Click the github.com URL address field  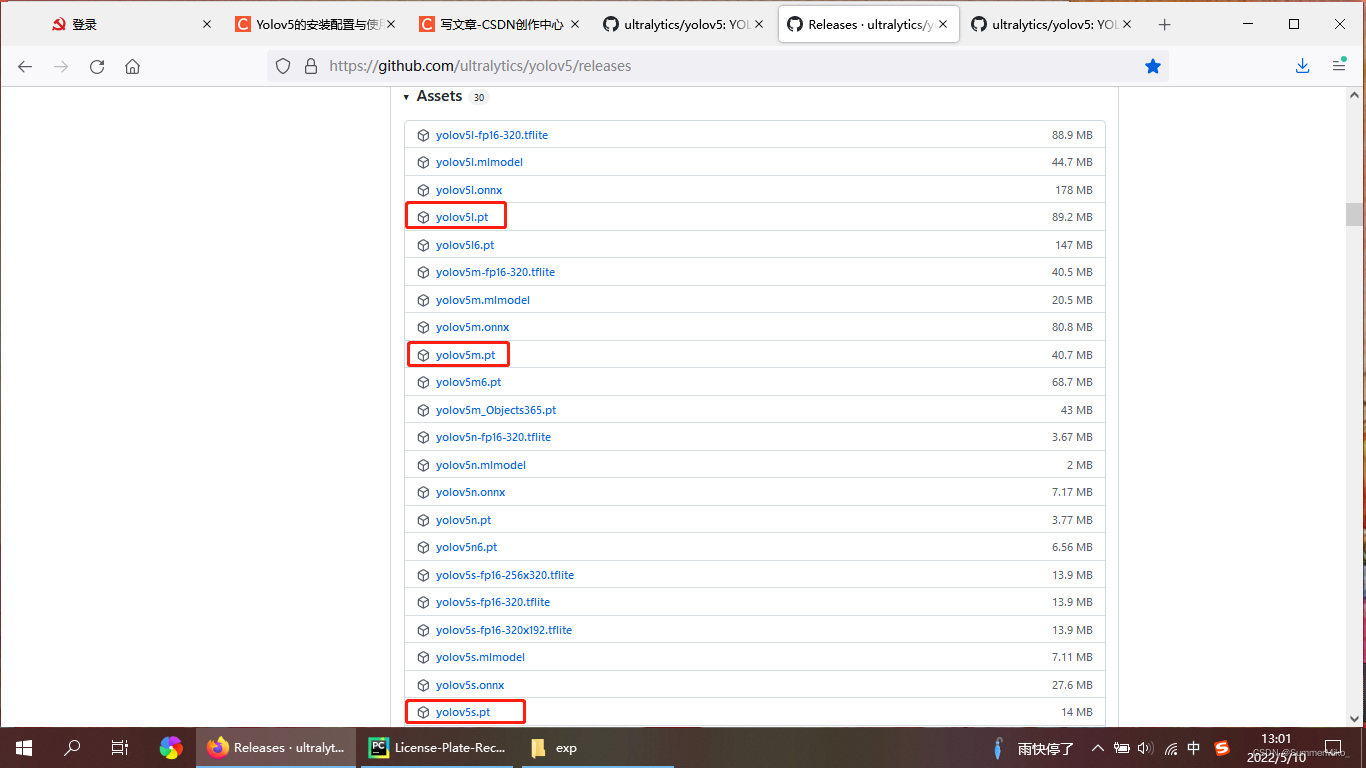tap(717, 66)
